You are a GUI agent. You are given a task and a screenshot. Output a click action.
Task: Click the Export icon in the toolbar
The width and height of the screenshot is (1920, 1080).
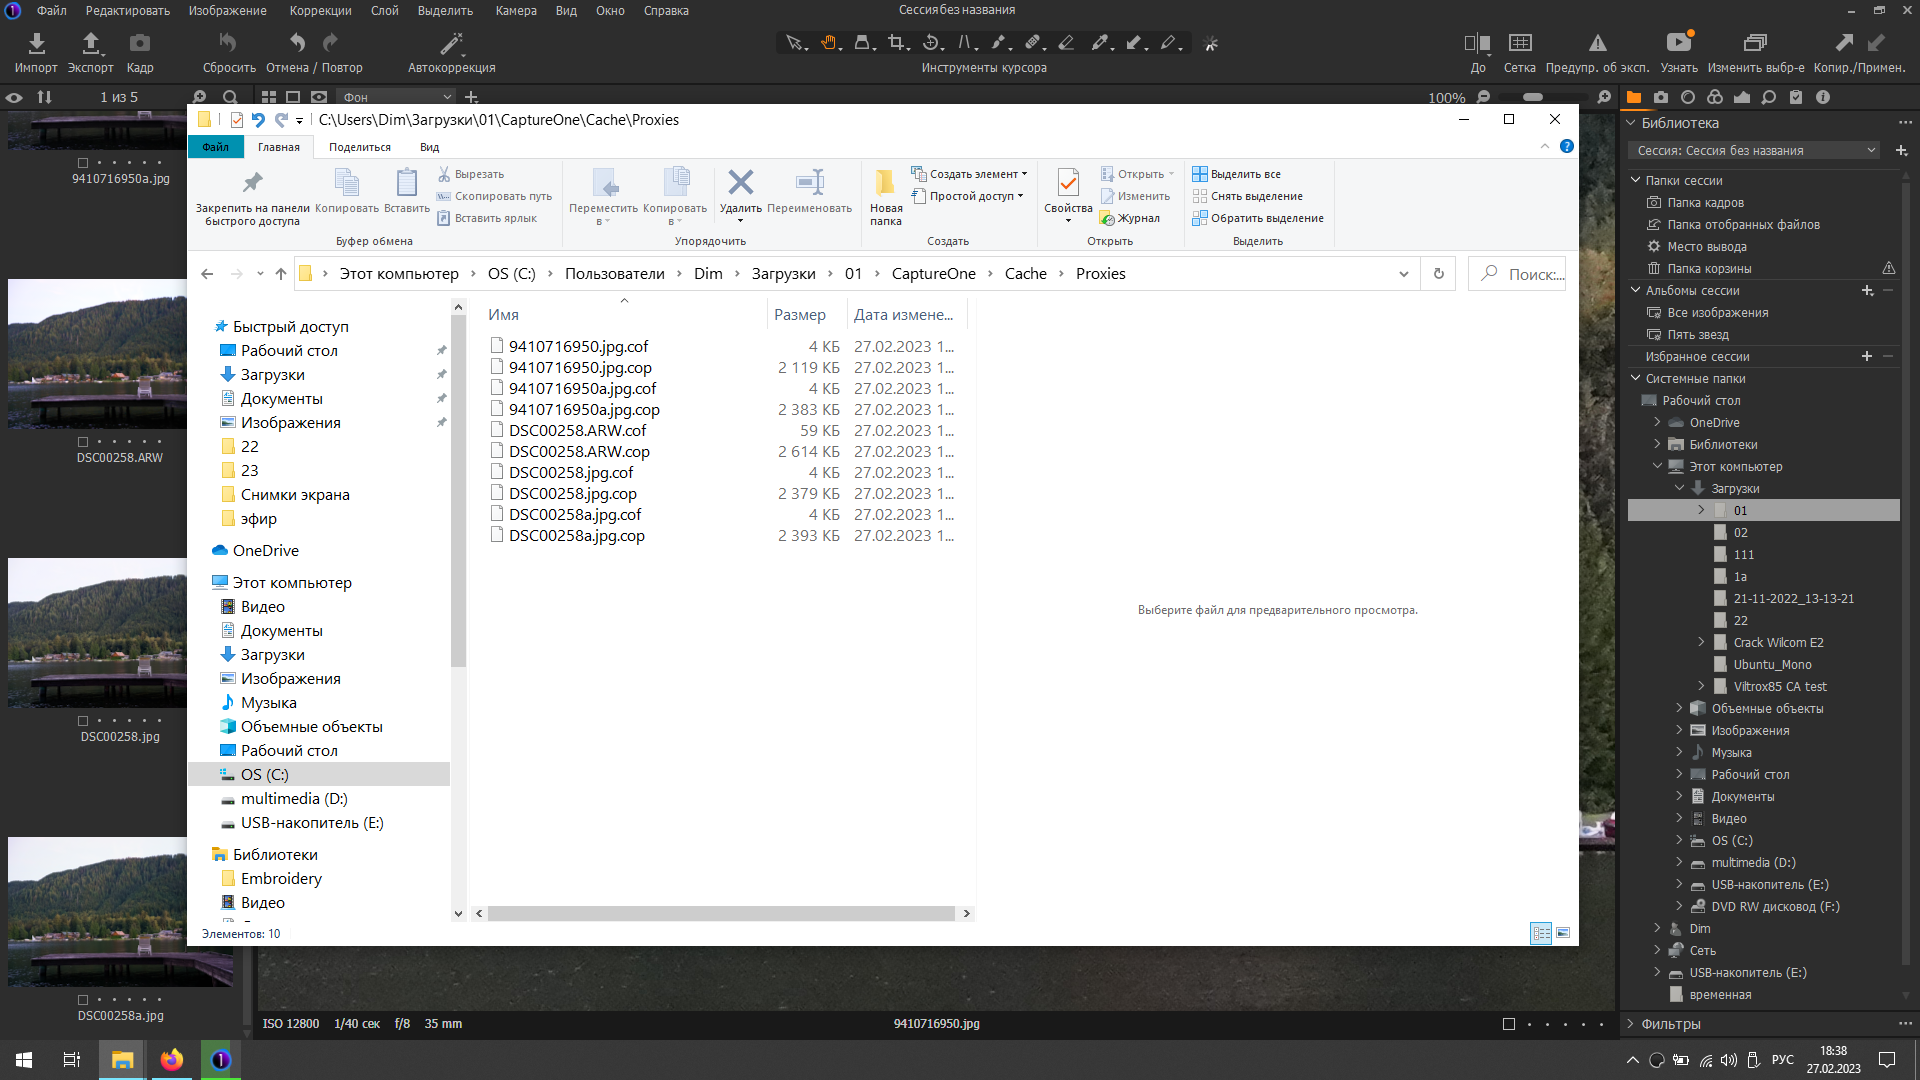click(90, 43)
